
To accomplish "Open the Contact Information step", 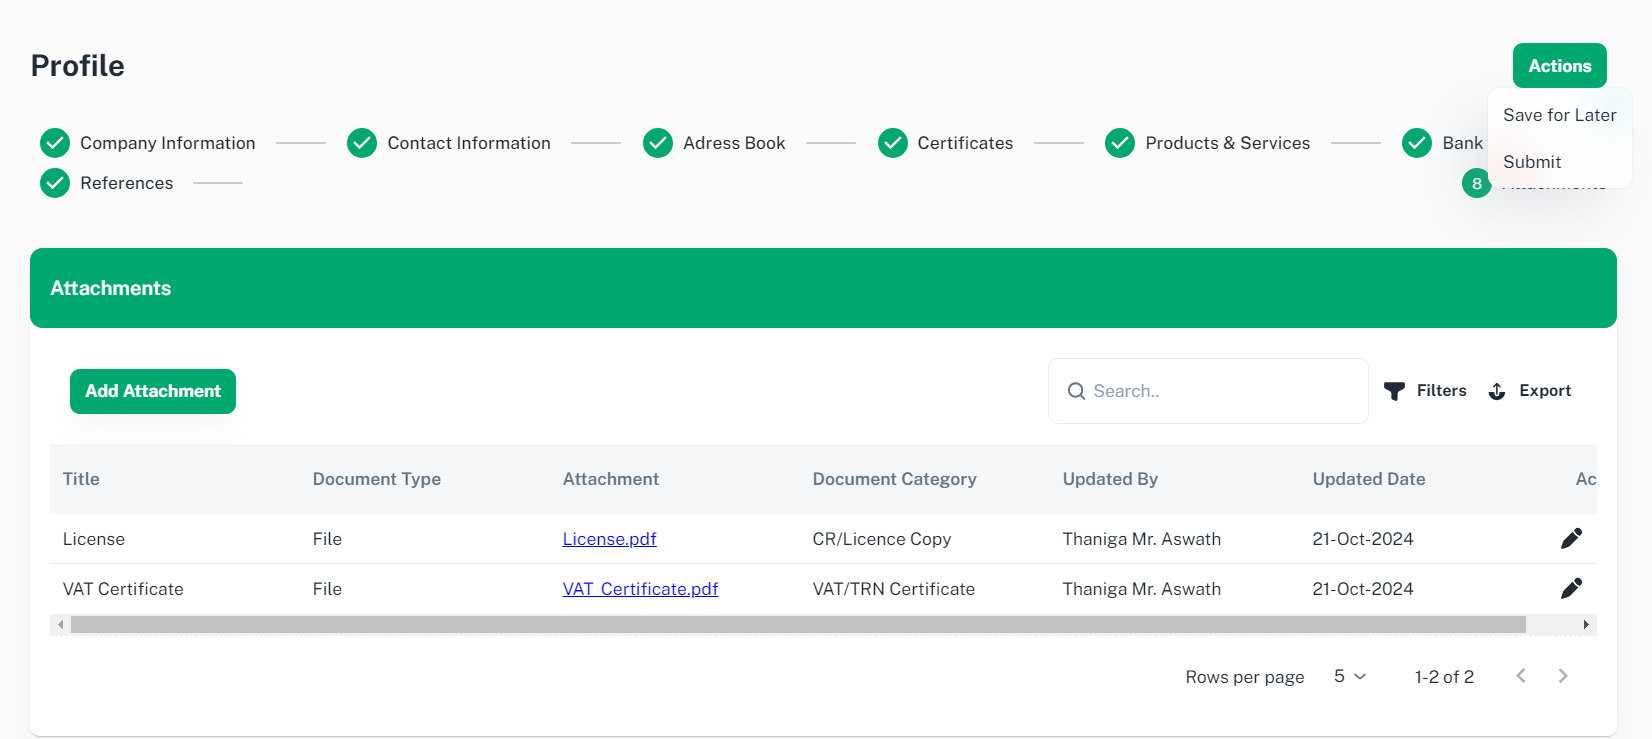I will 468,143.
